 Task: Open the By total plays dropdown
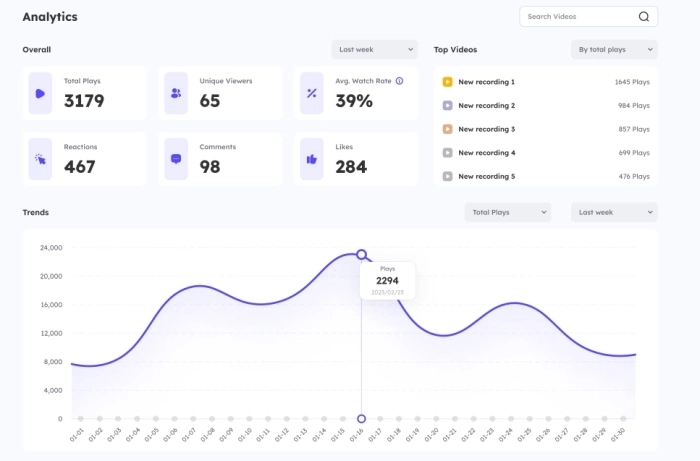point(613,49)
